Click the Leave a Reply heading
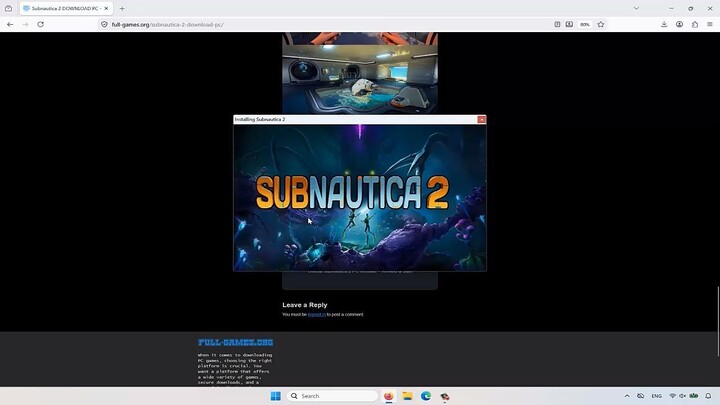This screenshot has width=720, height=405. pos(304,305)
